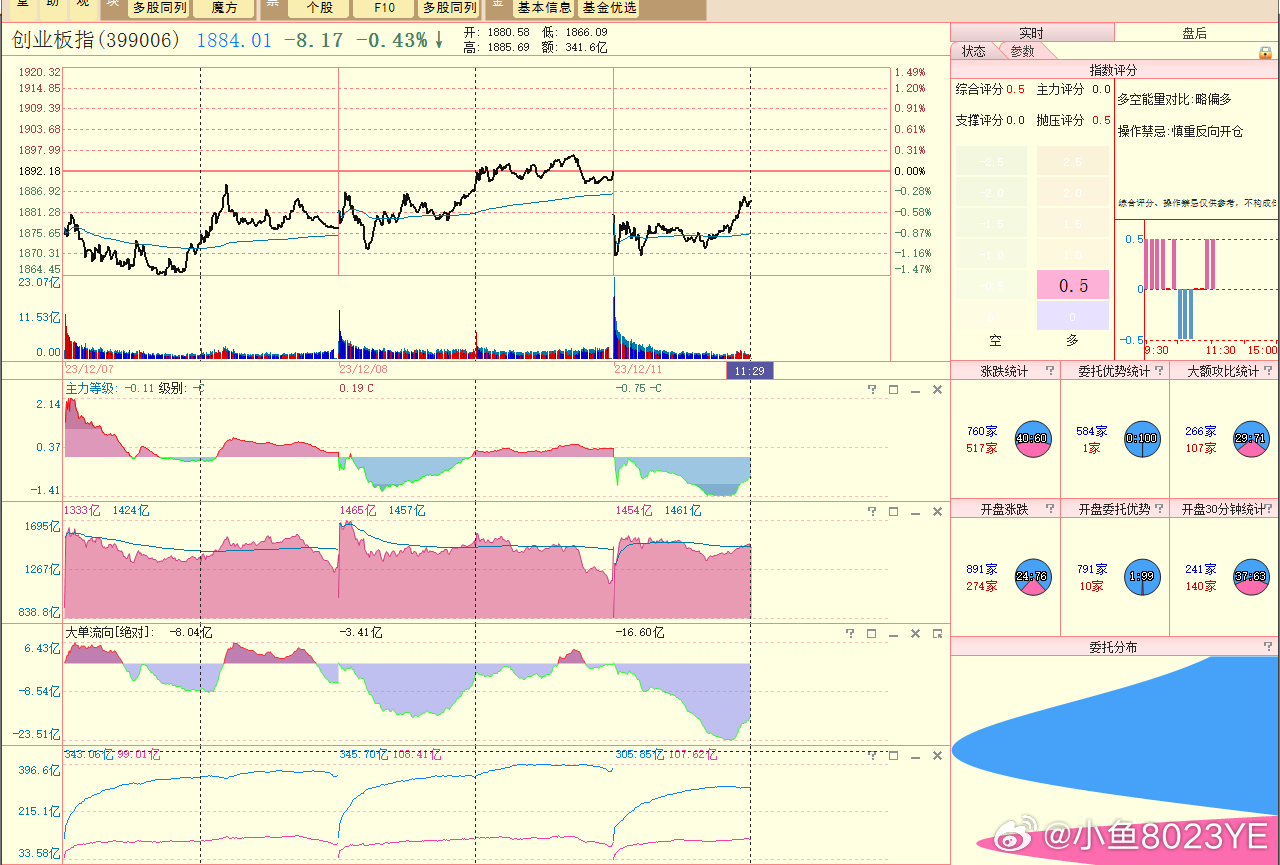
Task: Click the 指数评分 panel header
Action: pyautogui.click(x=1113, y=70)
